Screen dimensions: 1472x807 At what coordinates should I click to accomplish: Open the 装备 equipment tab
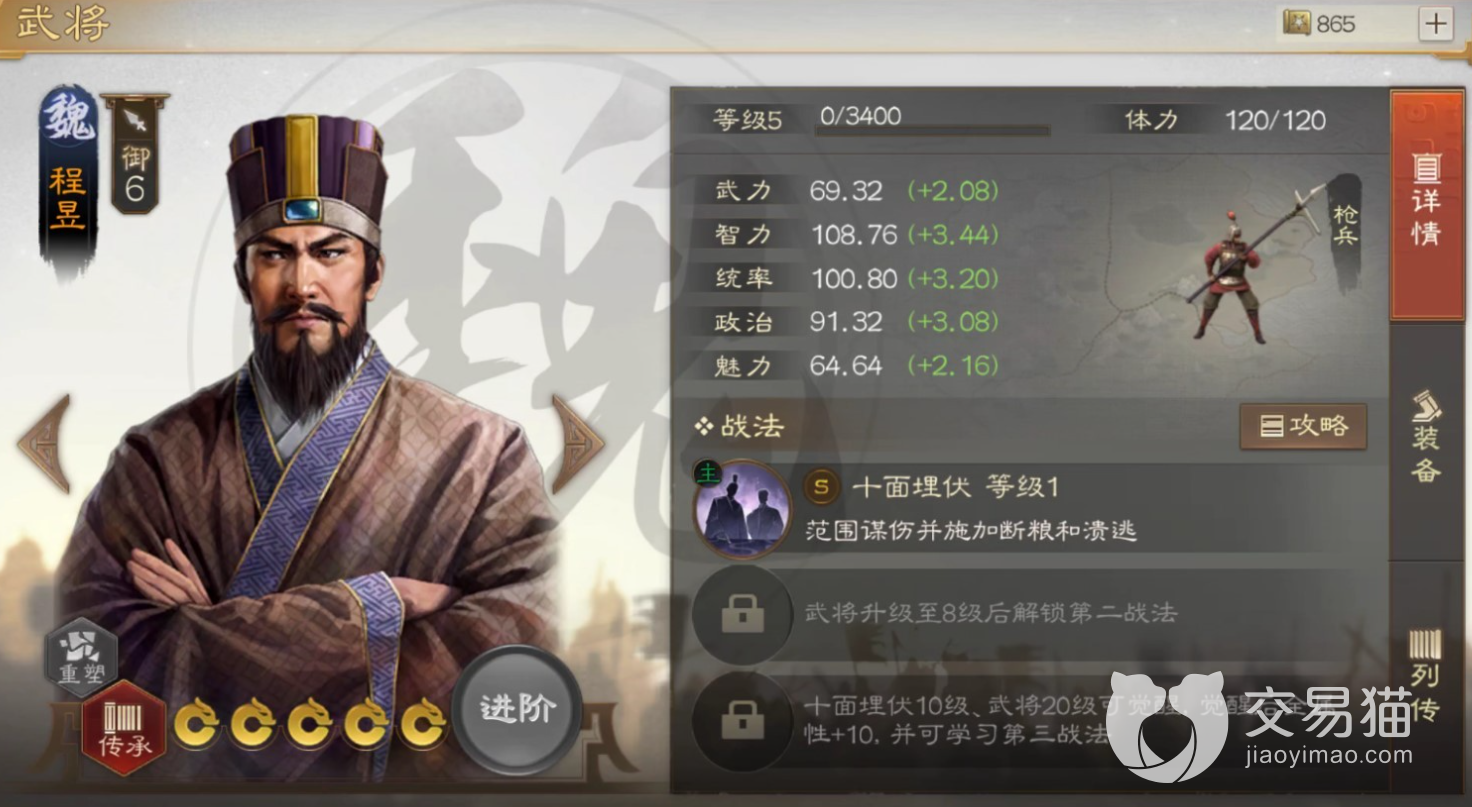point(1426,437)
